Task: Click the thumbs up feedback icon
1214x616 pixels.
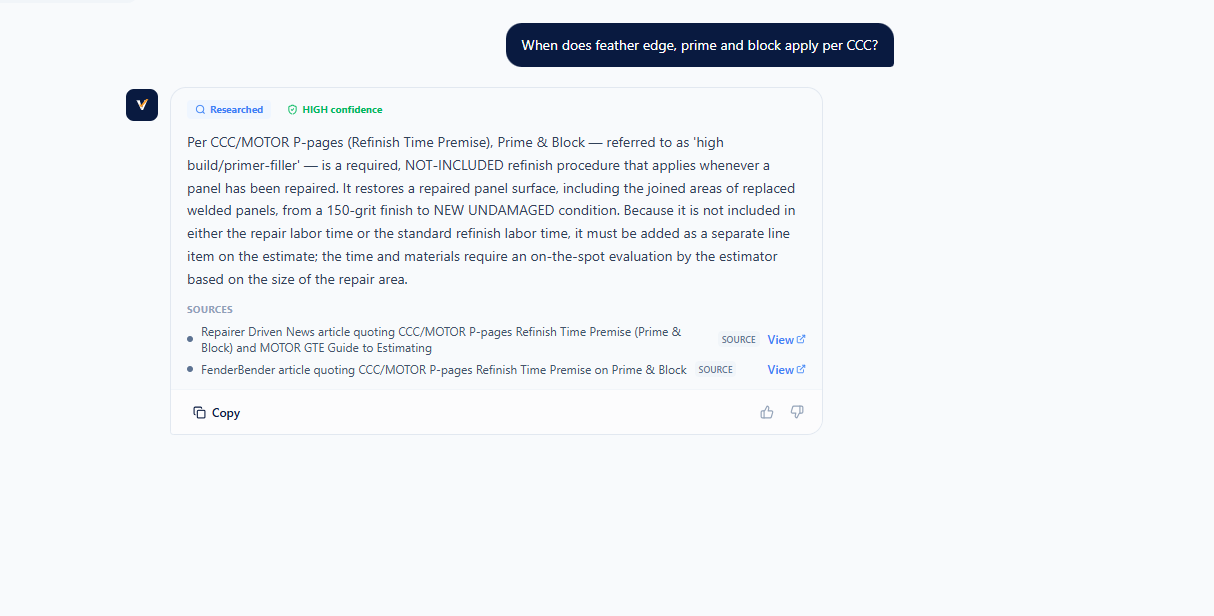Action: 767,412
